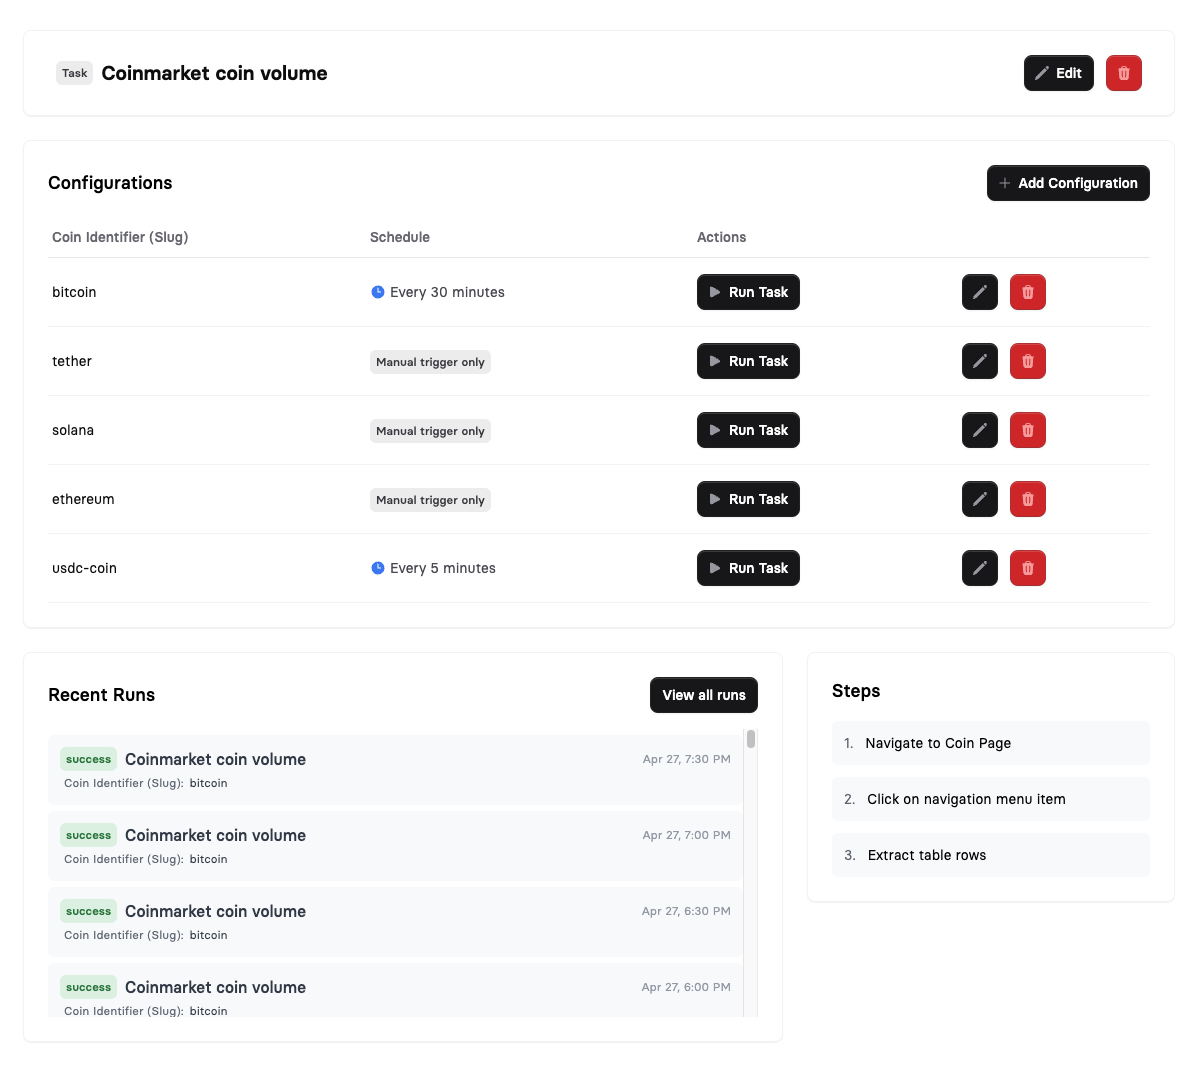
Task: Click tether's Manual trigger only badge
Action: tap(430, 362)
